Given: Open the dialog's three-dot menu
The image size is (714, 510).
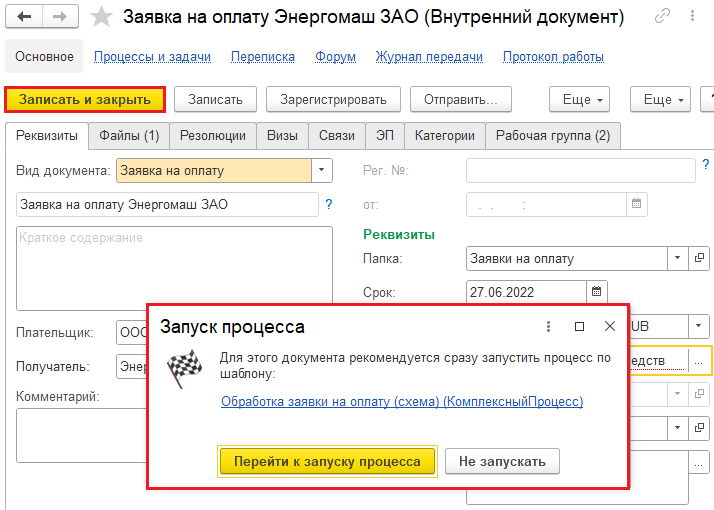Looking at the screenshot, I should (548, 326).
